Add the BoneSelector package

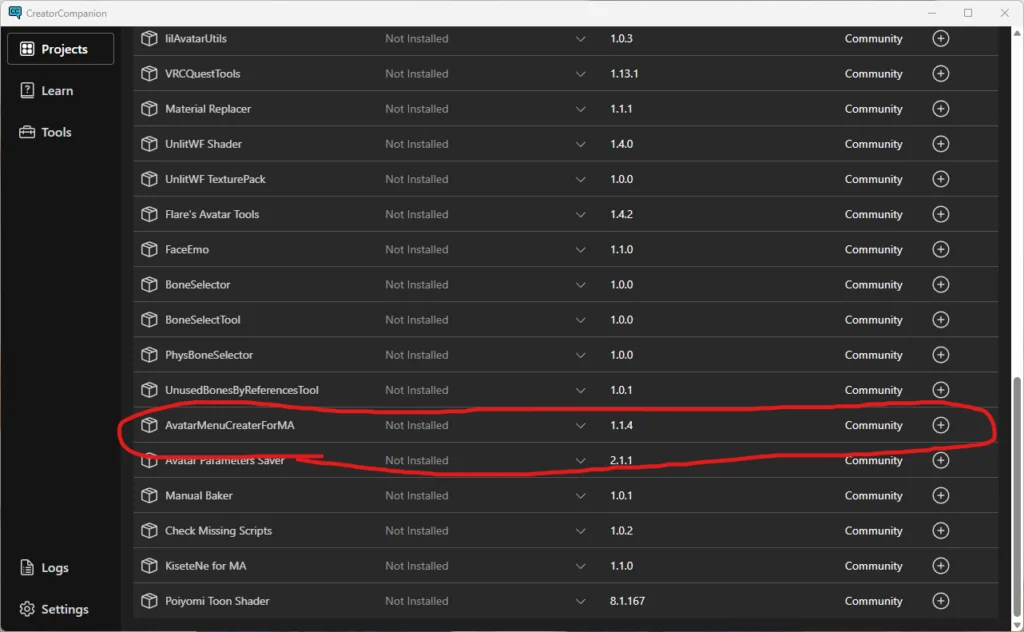pos(940,285)
